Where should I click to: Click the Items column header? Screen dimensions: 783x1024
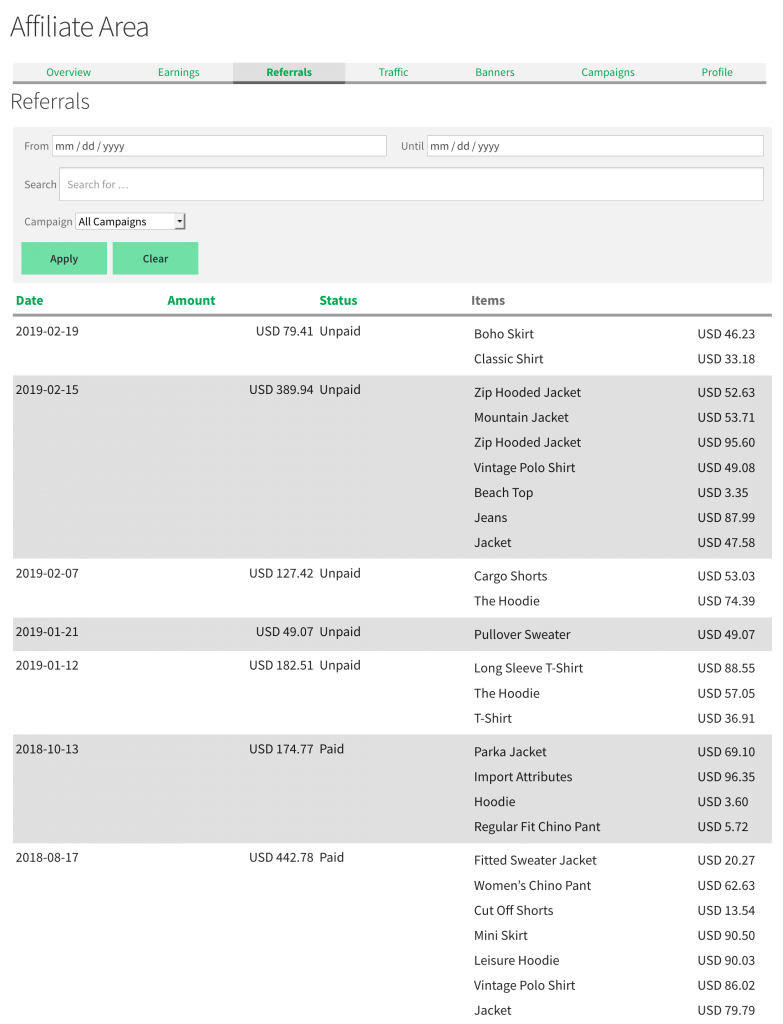click(488, 300)
